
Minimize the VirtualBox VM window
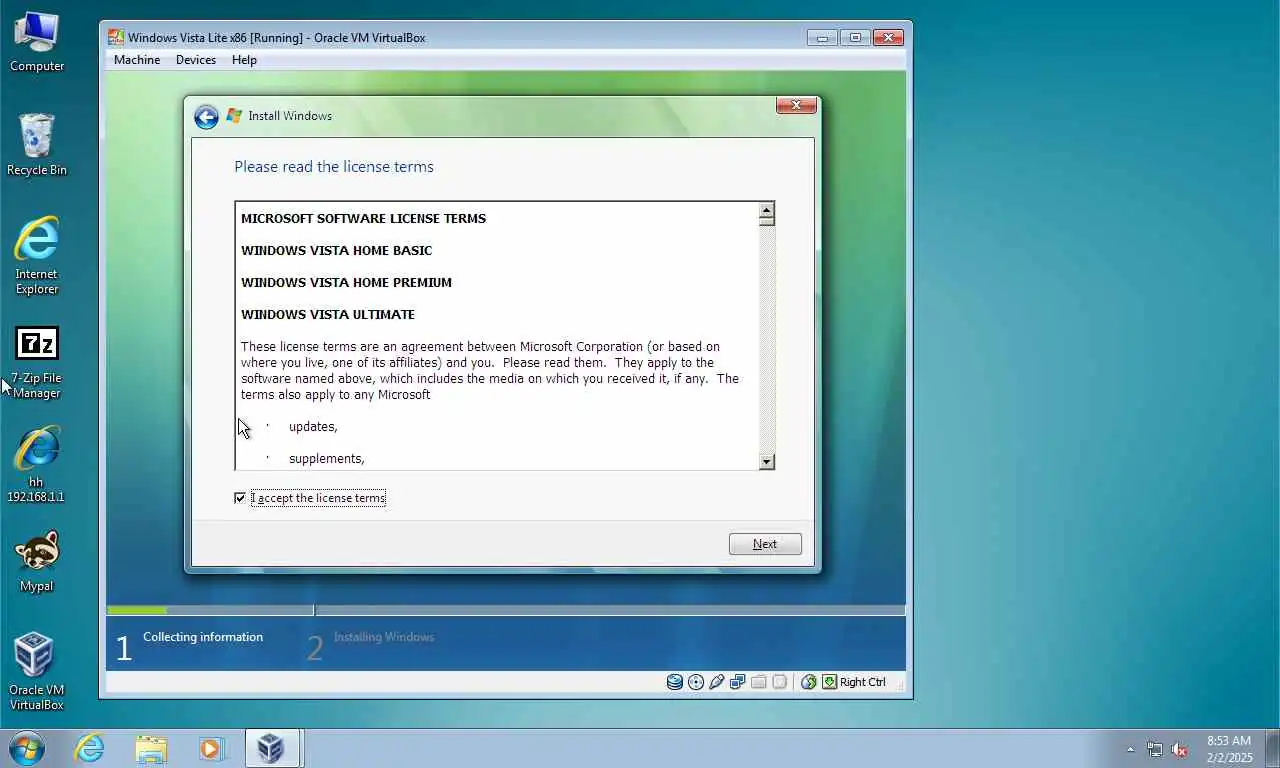coord(822,38)
